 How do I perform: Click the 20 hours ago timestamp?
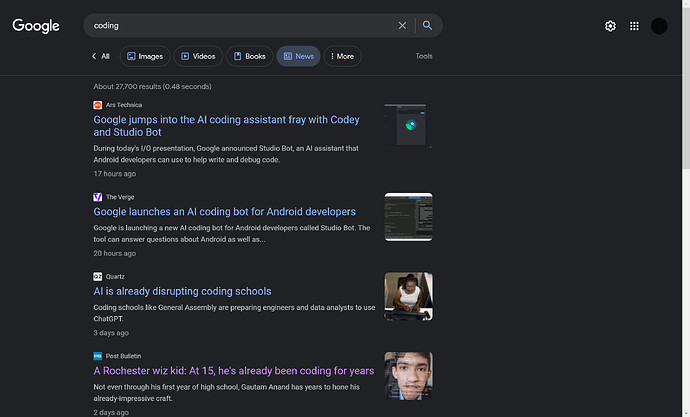114,253
